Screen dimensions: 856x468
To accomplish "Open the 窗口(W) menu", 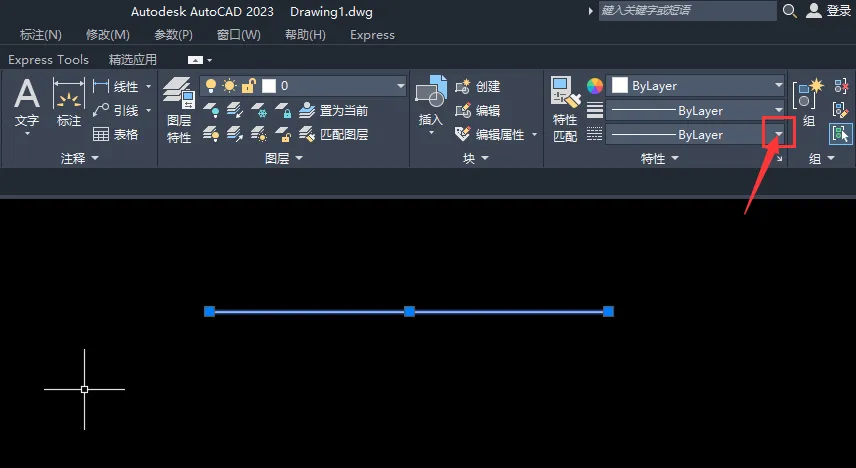I will point(239,34).
